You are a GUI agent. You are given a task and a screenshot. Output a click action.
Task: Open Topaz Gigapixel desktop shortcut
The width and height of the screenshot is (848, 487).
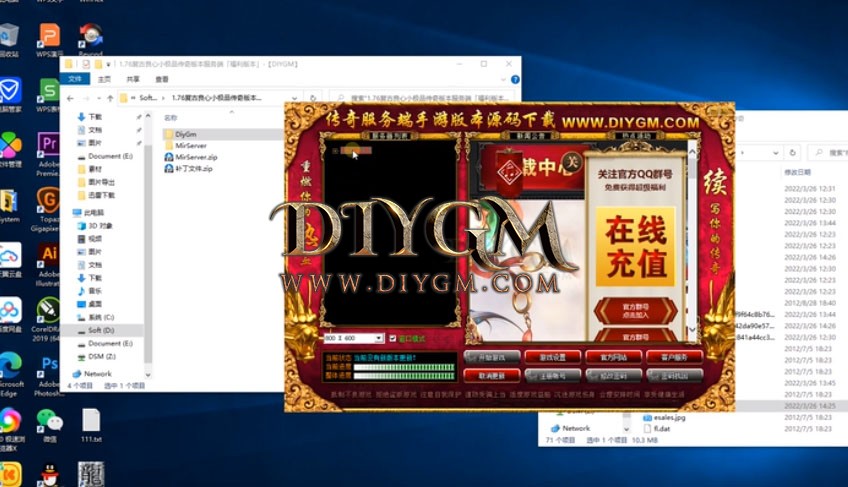tap(49, 209)
